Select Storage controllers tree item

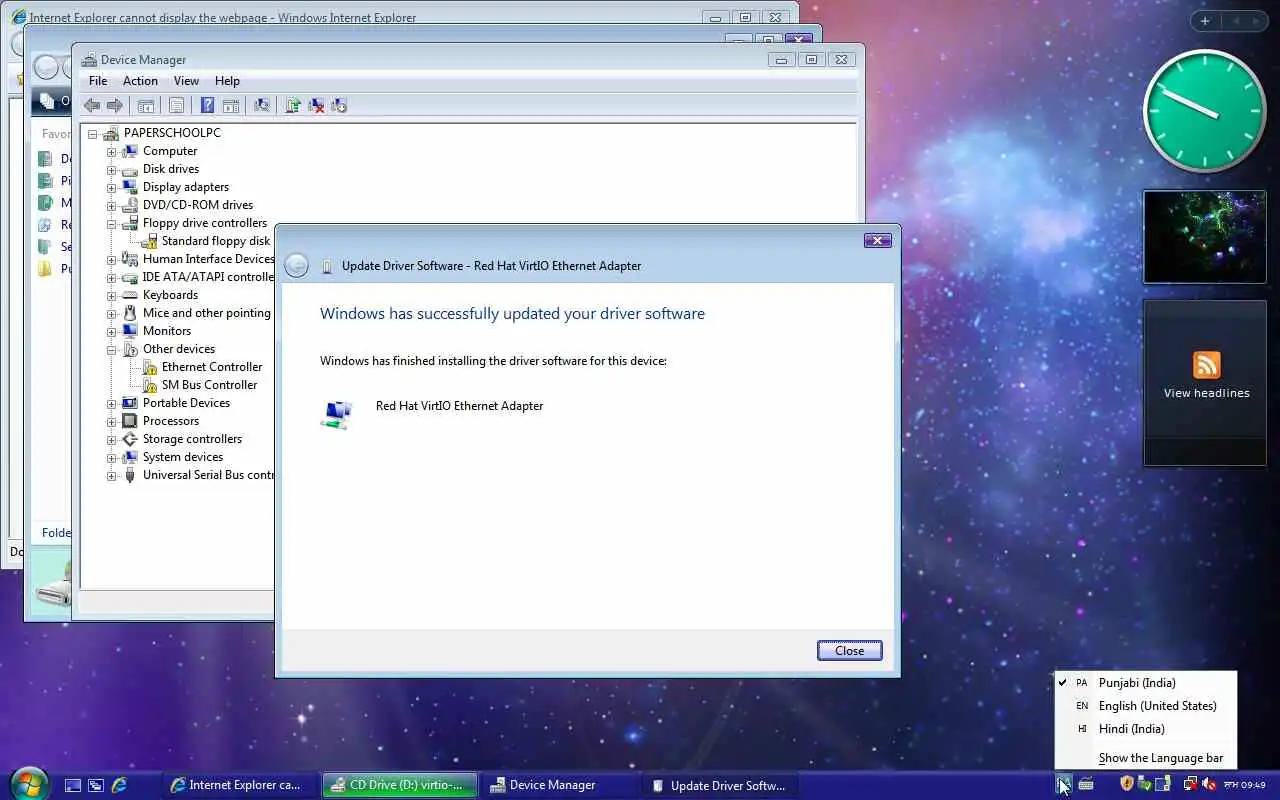point(192,439)
